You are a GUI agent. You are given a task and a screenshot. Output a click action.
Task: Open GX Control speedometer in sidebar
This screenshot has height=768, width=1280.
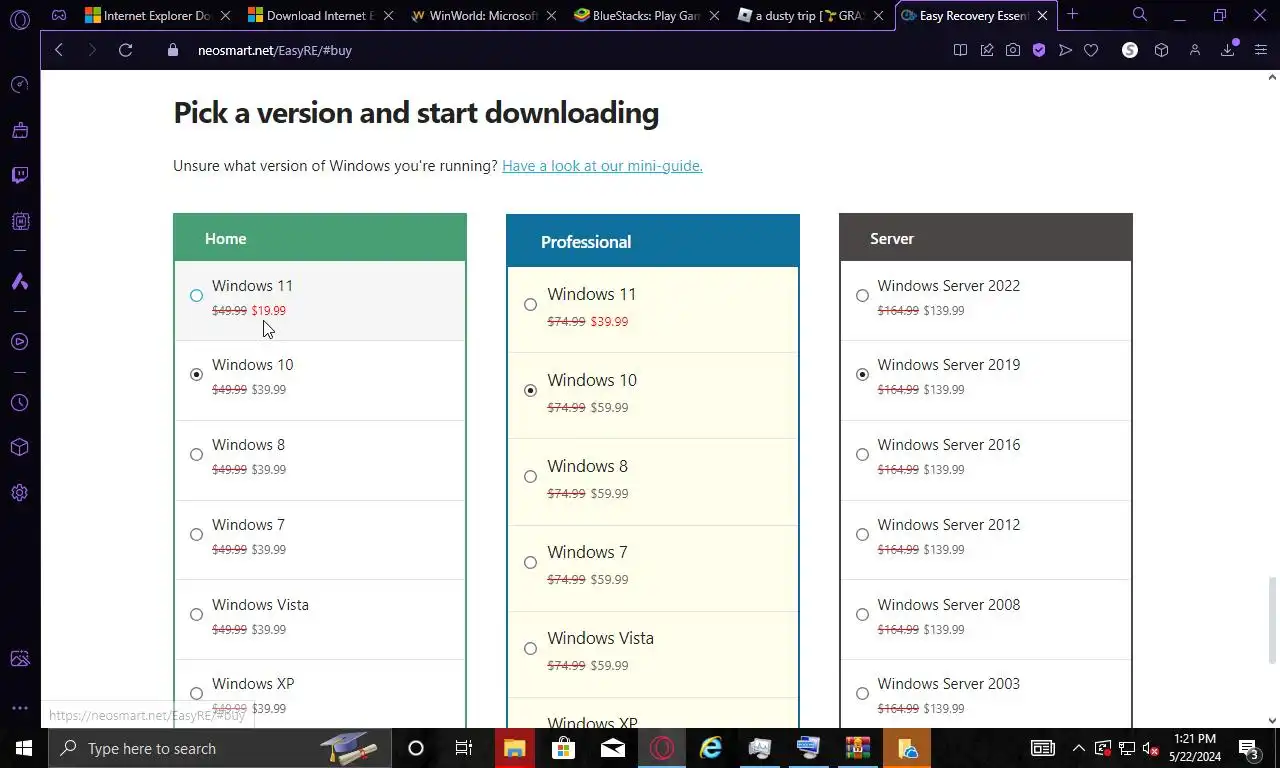[x=19, y=84]
